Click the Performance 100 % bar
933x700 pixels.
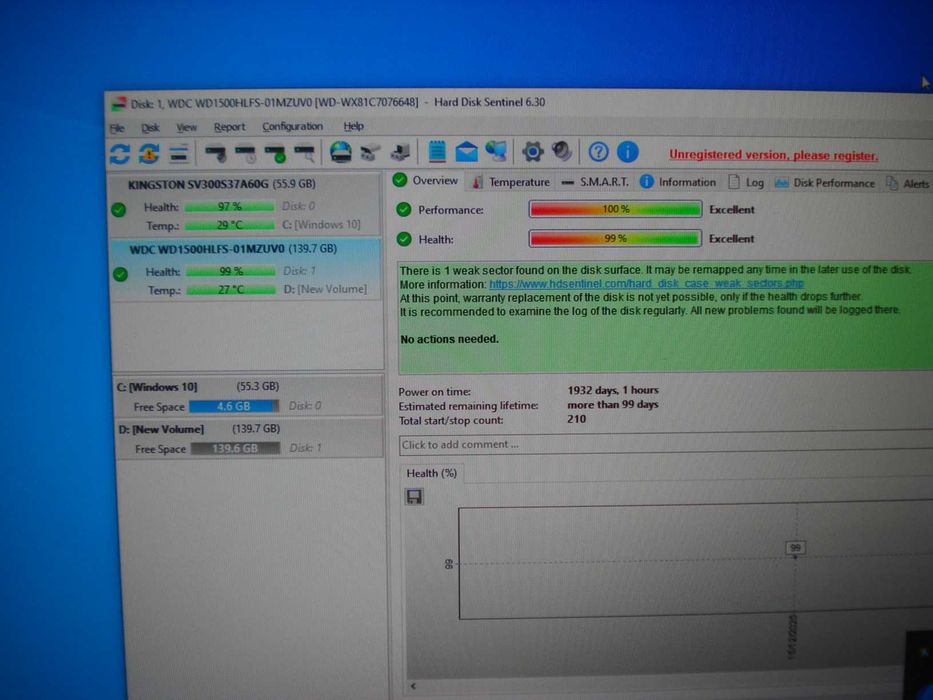coord(615,209)
